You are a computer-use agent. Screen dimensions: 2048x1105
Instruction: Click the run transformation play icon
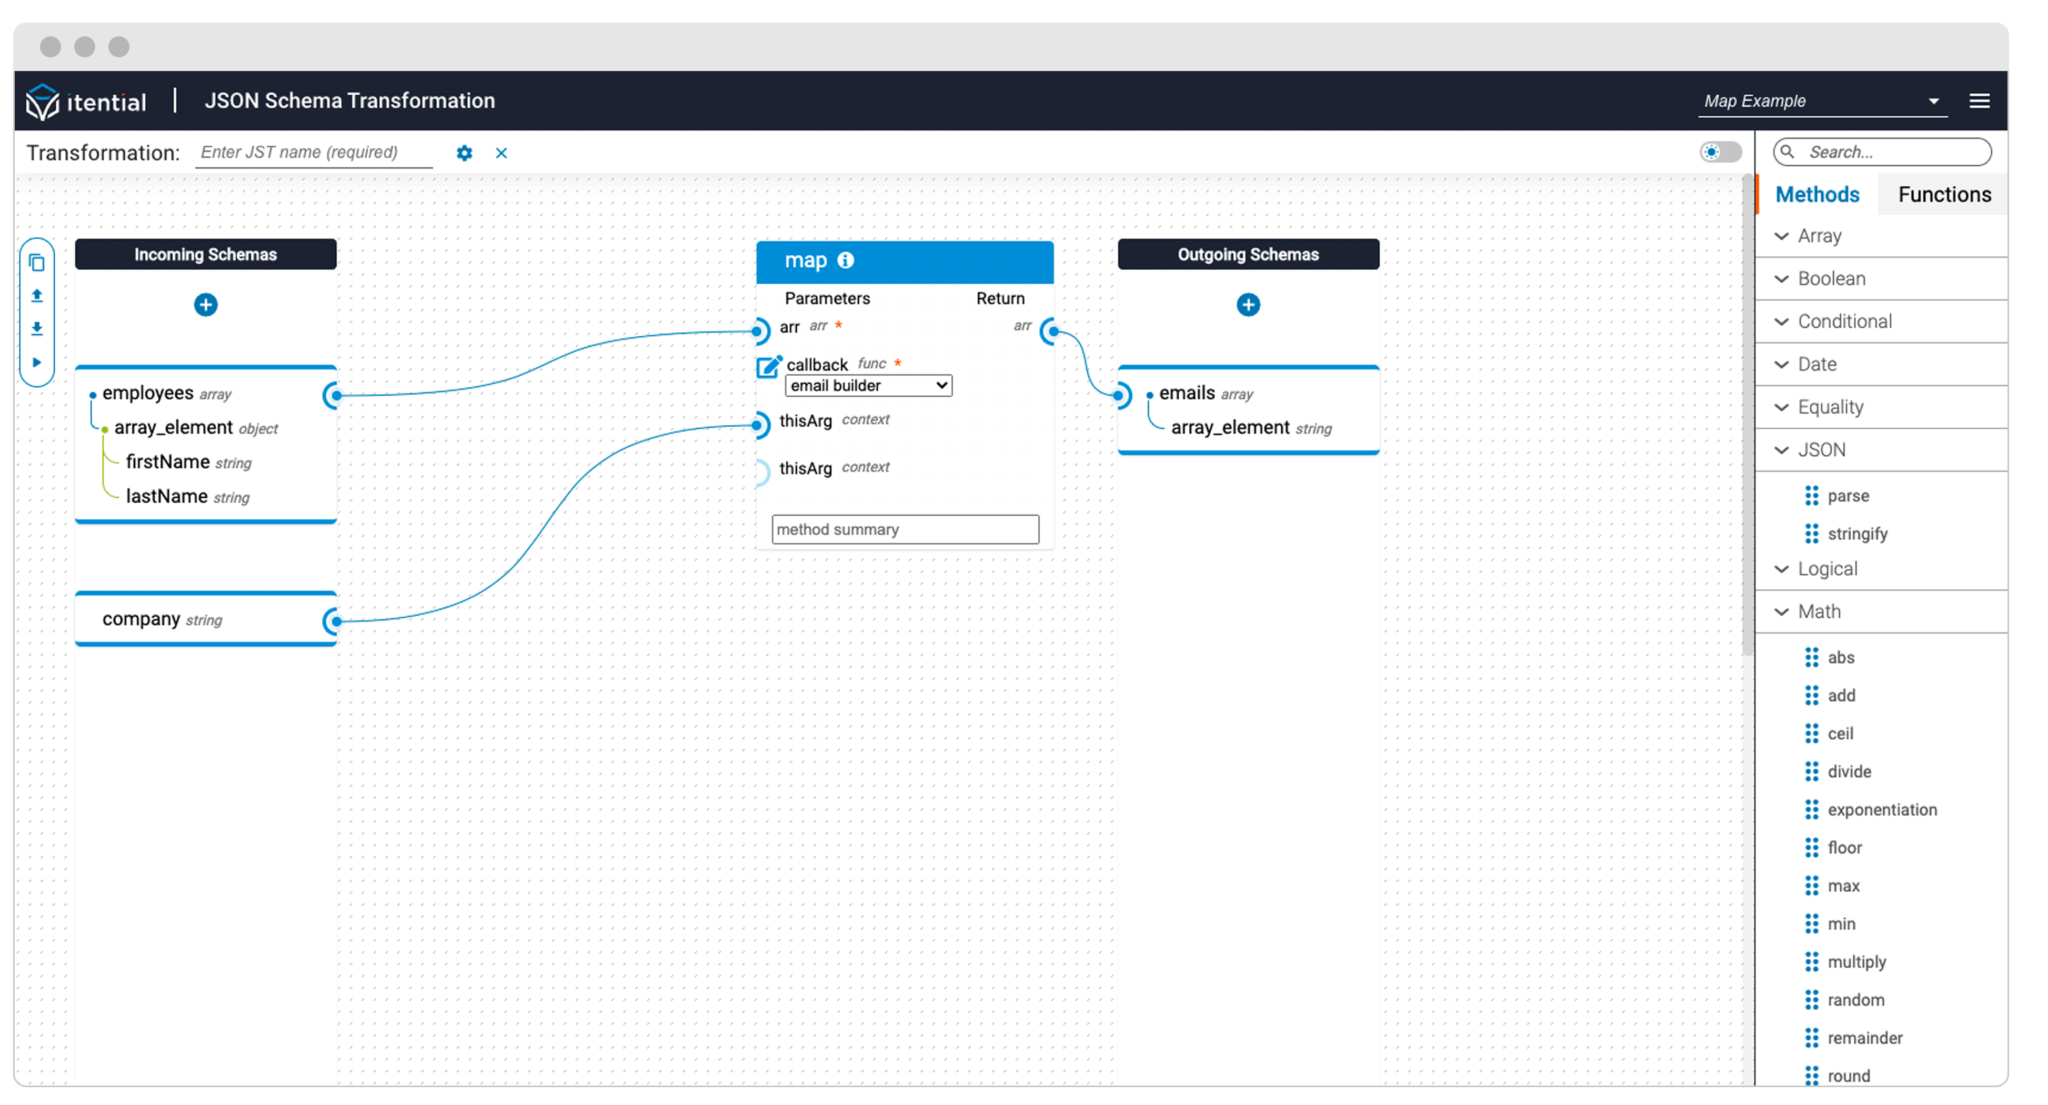pos(37,362)
